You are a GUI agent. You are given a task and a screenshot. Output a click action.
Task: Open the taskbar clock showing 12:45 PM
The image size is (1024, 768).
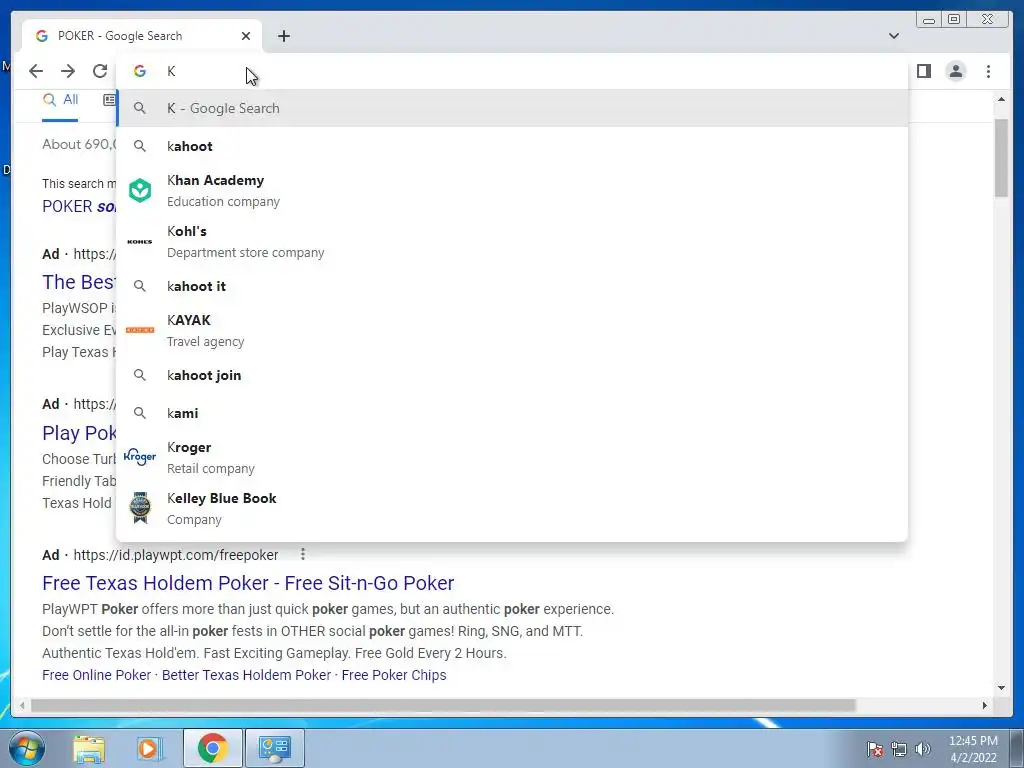[973, 748]
